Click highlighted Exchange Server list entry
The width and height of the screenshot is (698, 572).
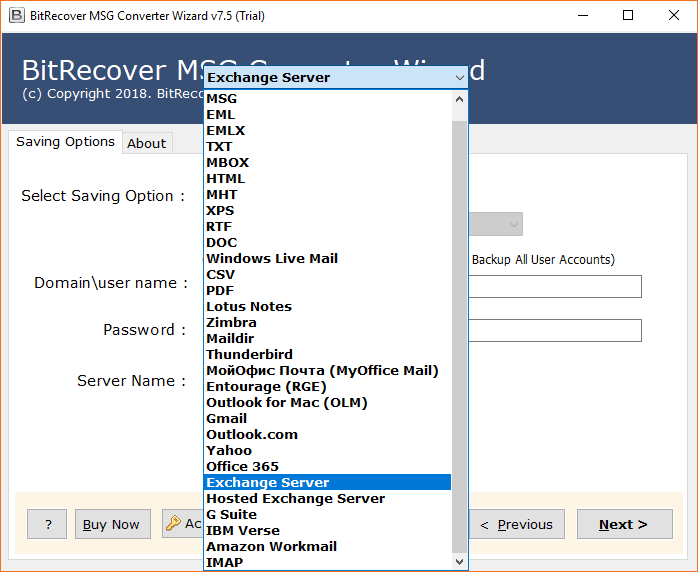[x=327, y=483]
